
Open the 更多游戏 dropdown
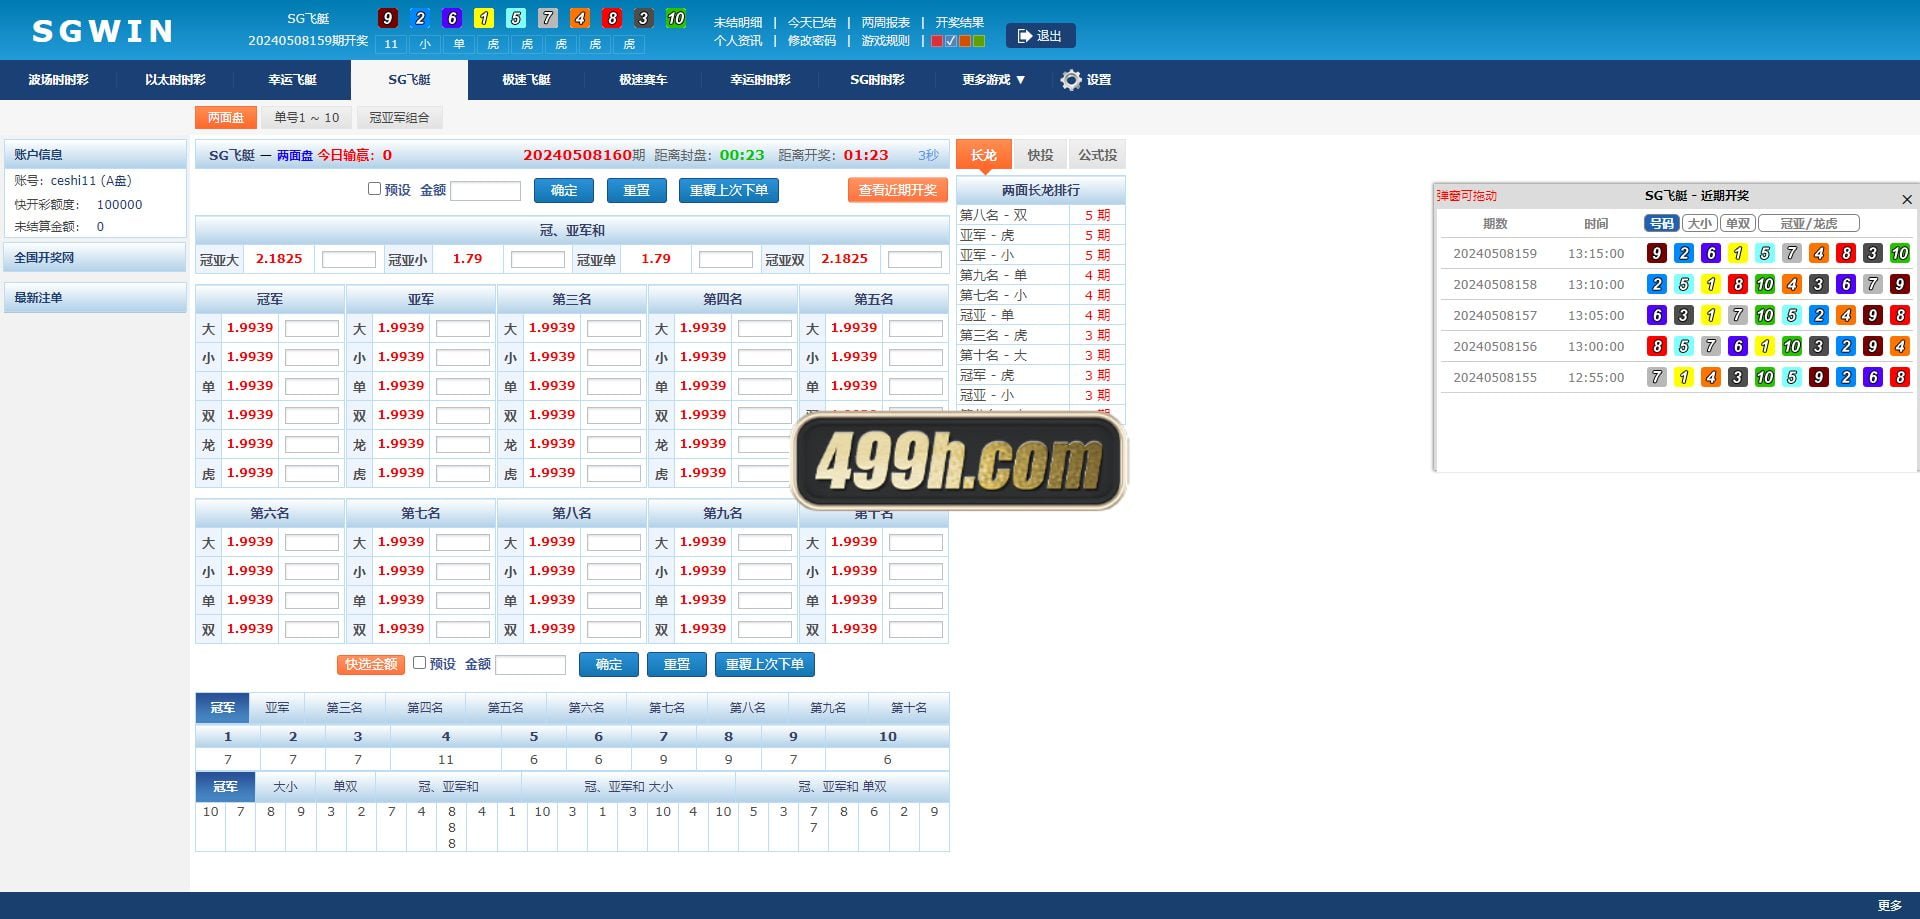tap(993, 80)
